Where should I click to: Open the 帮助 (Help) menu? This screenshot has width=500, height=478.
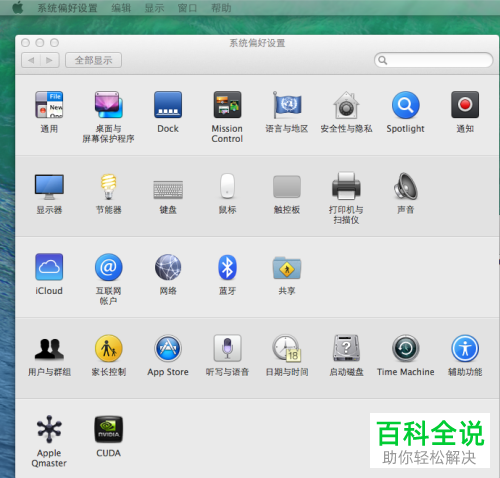coord(221,8)
